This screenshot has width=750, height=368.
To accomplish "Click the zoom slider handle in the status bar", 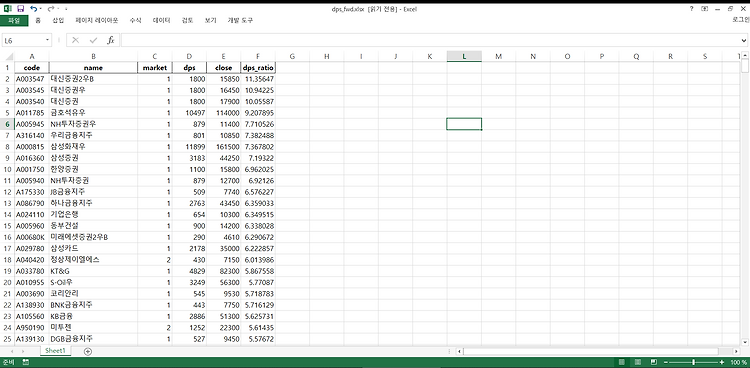I will click(694, 362).
